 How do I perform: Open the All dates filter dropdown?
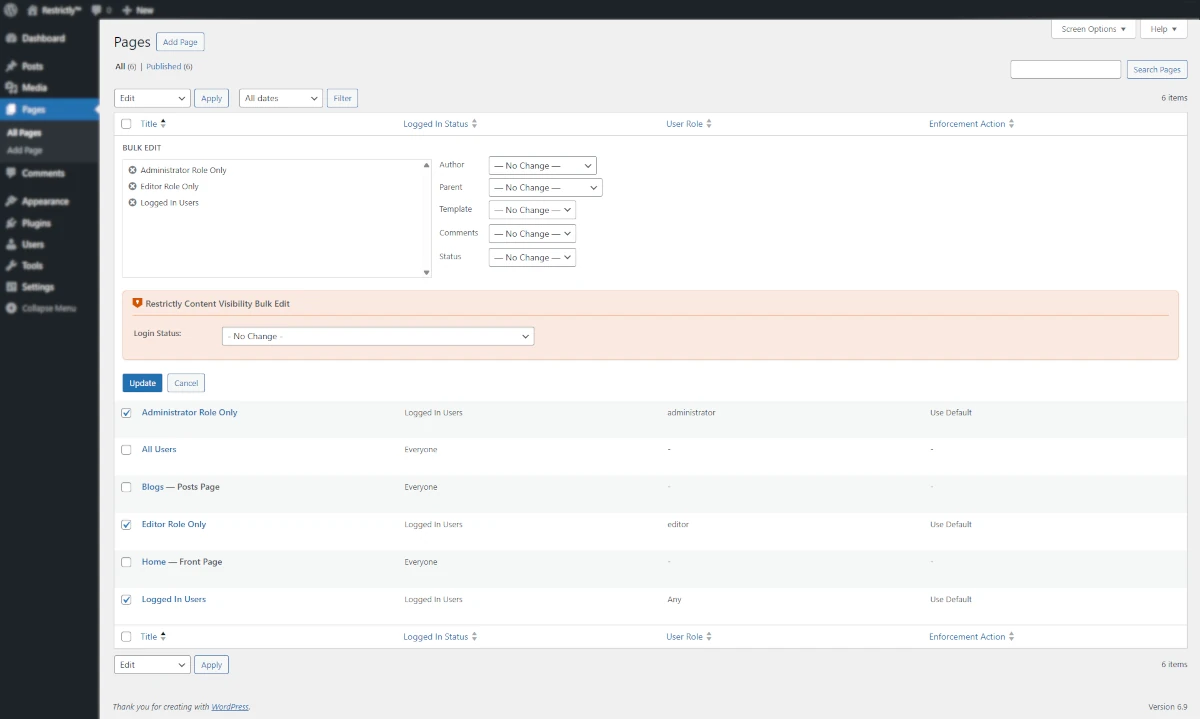(280, 98)
